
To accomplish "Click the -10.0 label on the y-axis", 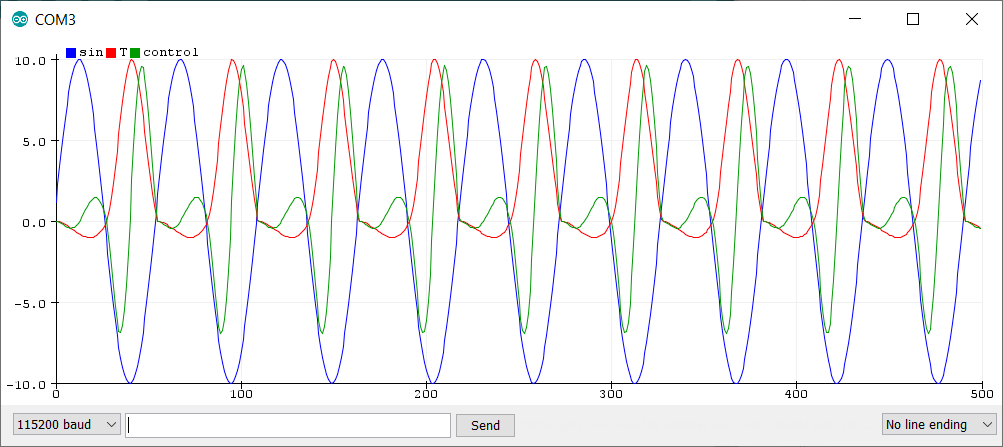I will tap(27, 384).
